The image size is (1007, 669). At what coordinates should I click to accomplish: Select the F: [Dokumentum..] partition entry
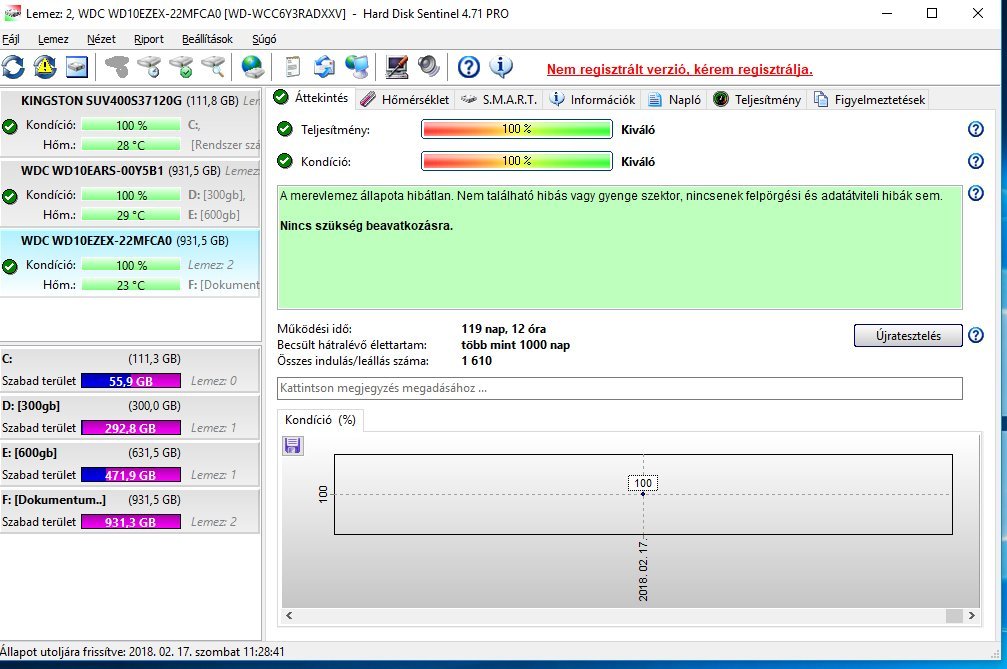[x=130, y=510]
